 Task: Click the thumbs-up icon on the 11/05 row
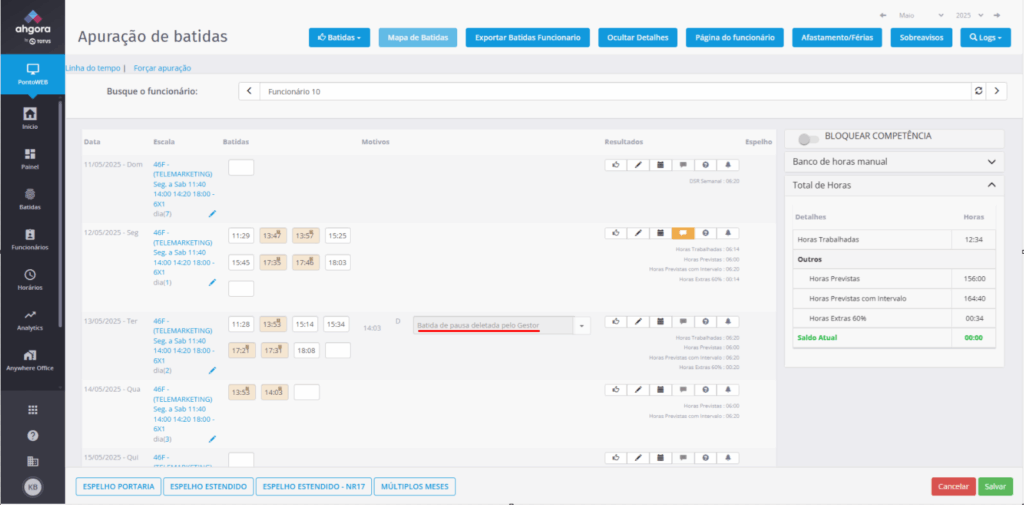pyautogui.click(x=616, y=165)
